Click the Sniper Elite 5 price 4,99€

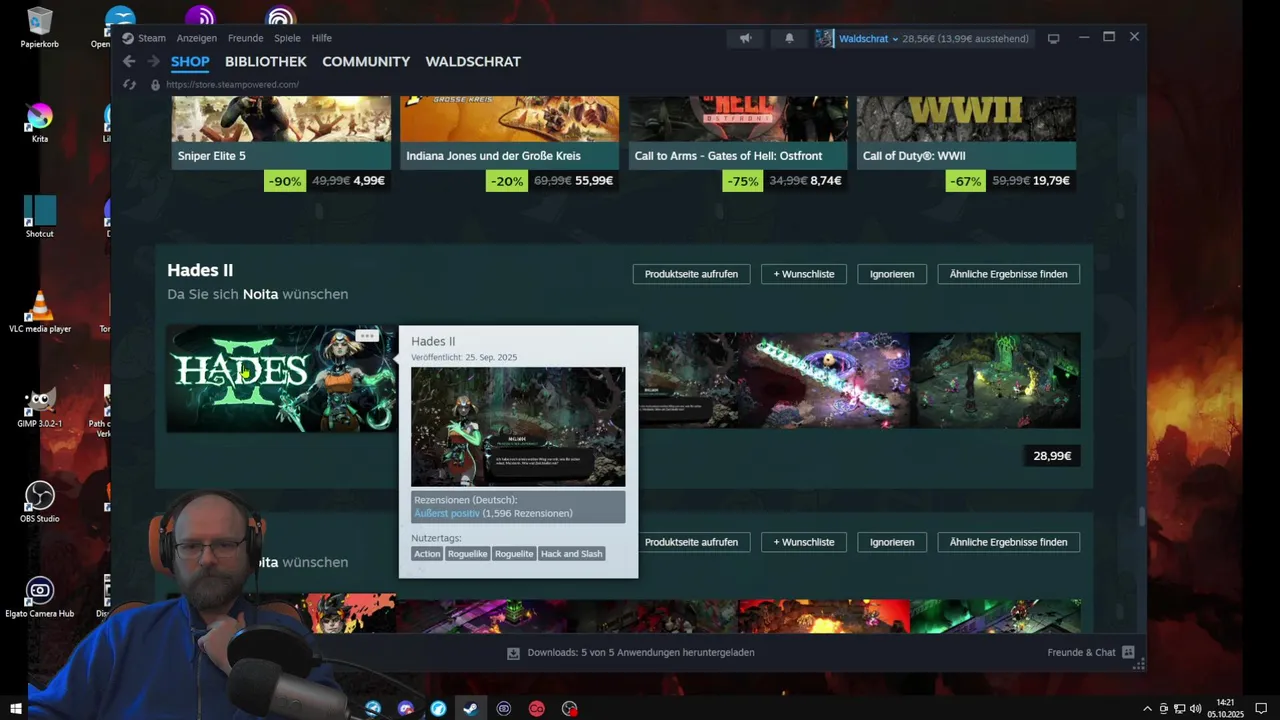coord(368,181)
